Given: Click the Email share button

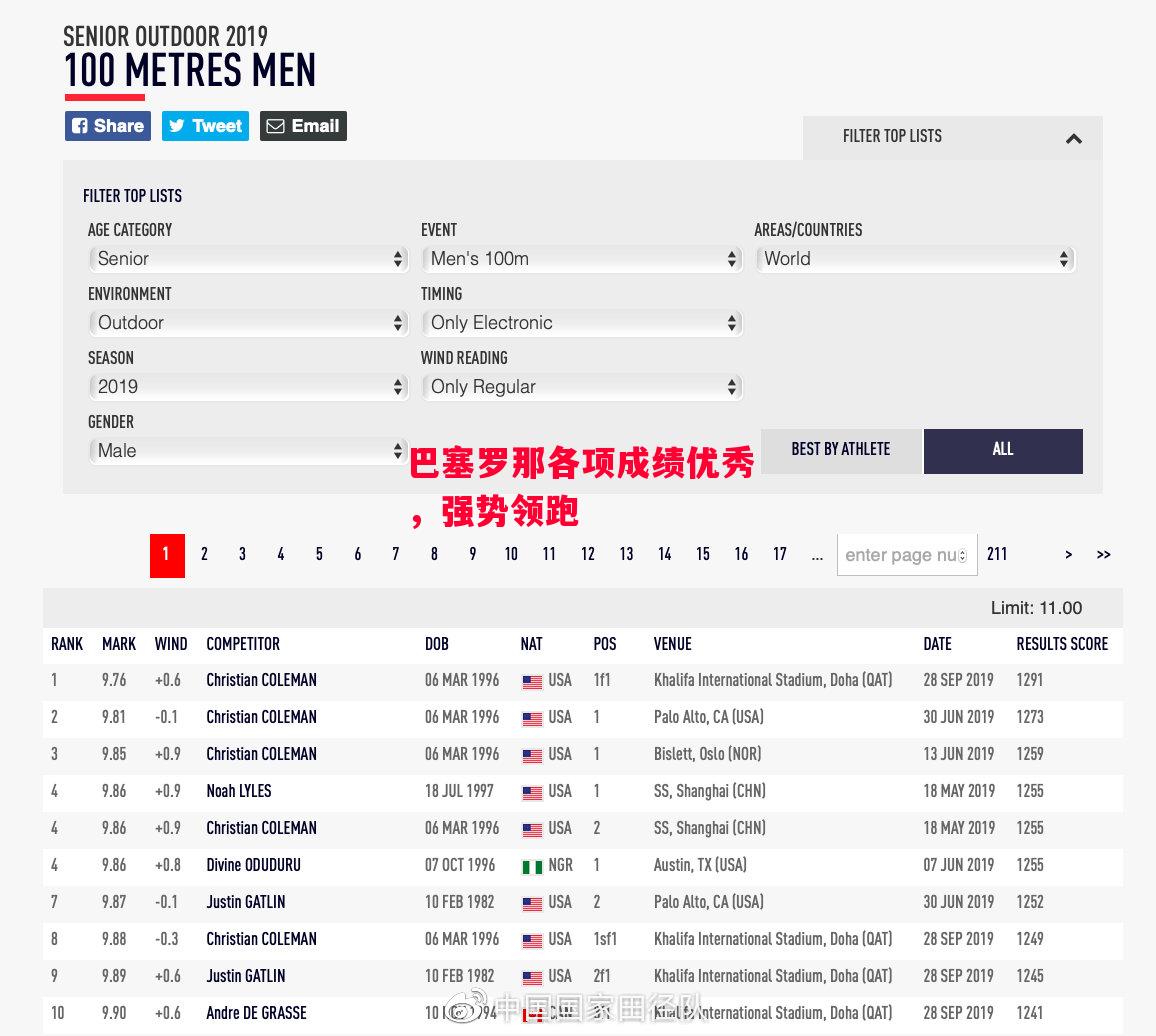Looking at the screenshot, I should coord(303,126).
